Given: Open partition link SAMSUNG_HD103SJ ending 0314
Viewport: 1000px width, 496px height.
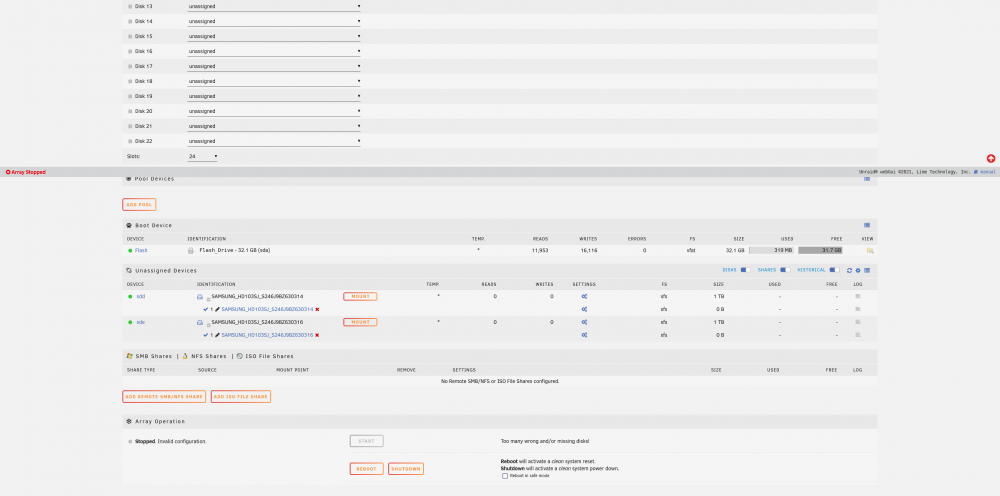Looking at the screenshot, I should click(x=267, y=309).
